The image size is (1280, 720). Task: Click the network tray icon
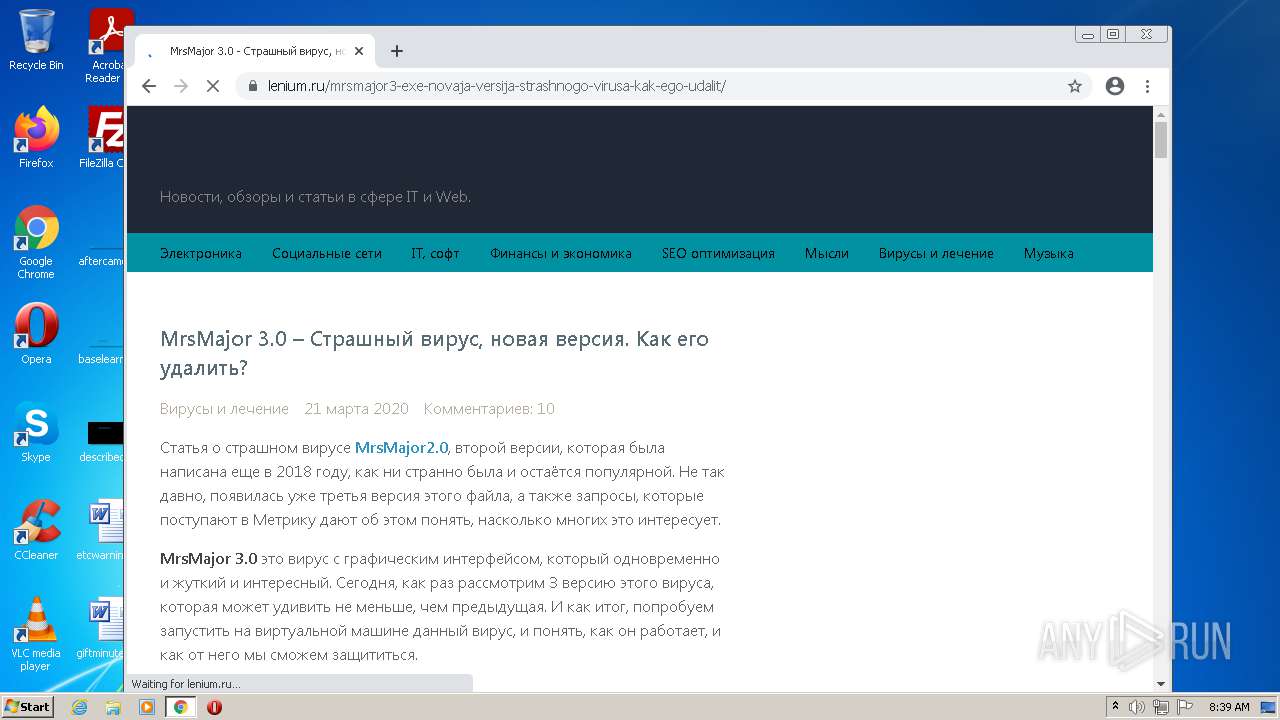tap(1161, 707)
